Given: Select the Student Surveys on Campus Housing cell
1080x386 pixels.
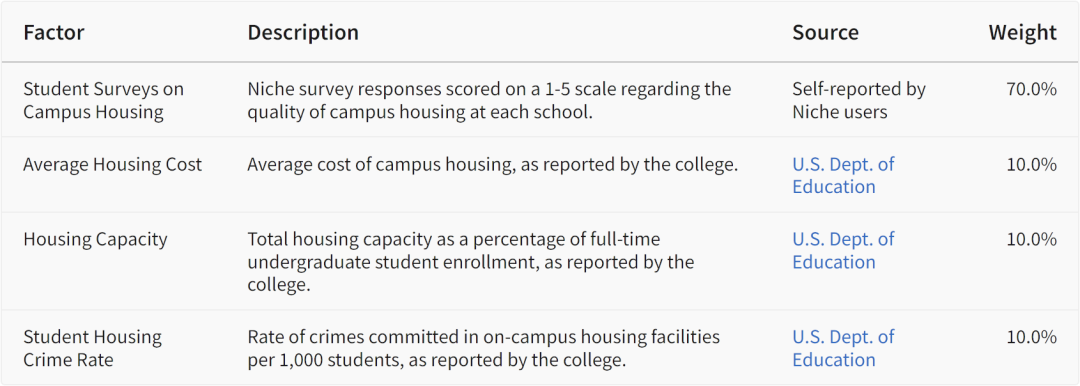Looking at the screenshot, I should coord(103,100).
